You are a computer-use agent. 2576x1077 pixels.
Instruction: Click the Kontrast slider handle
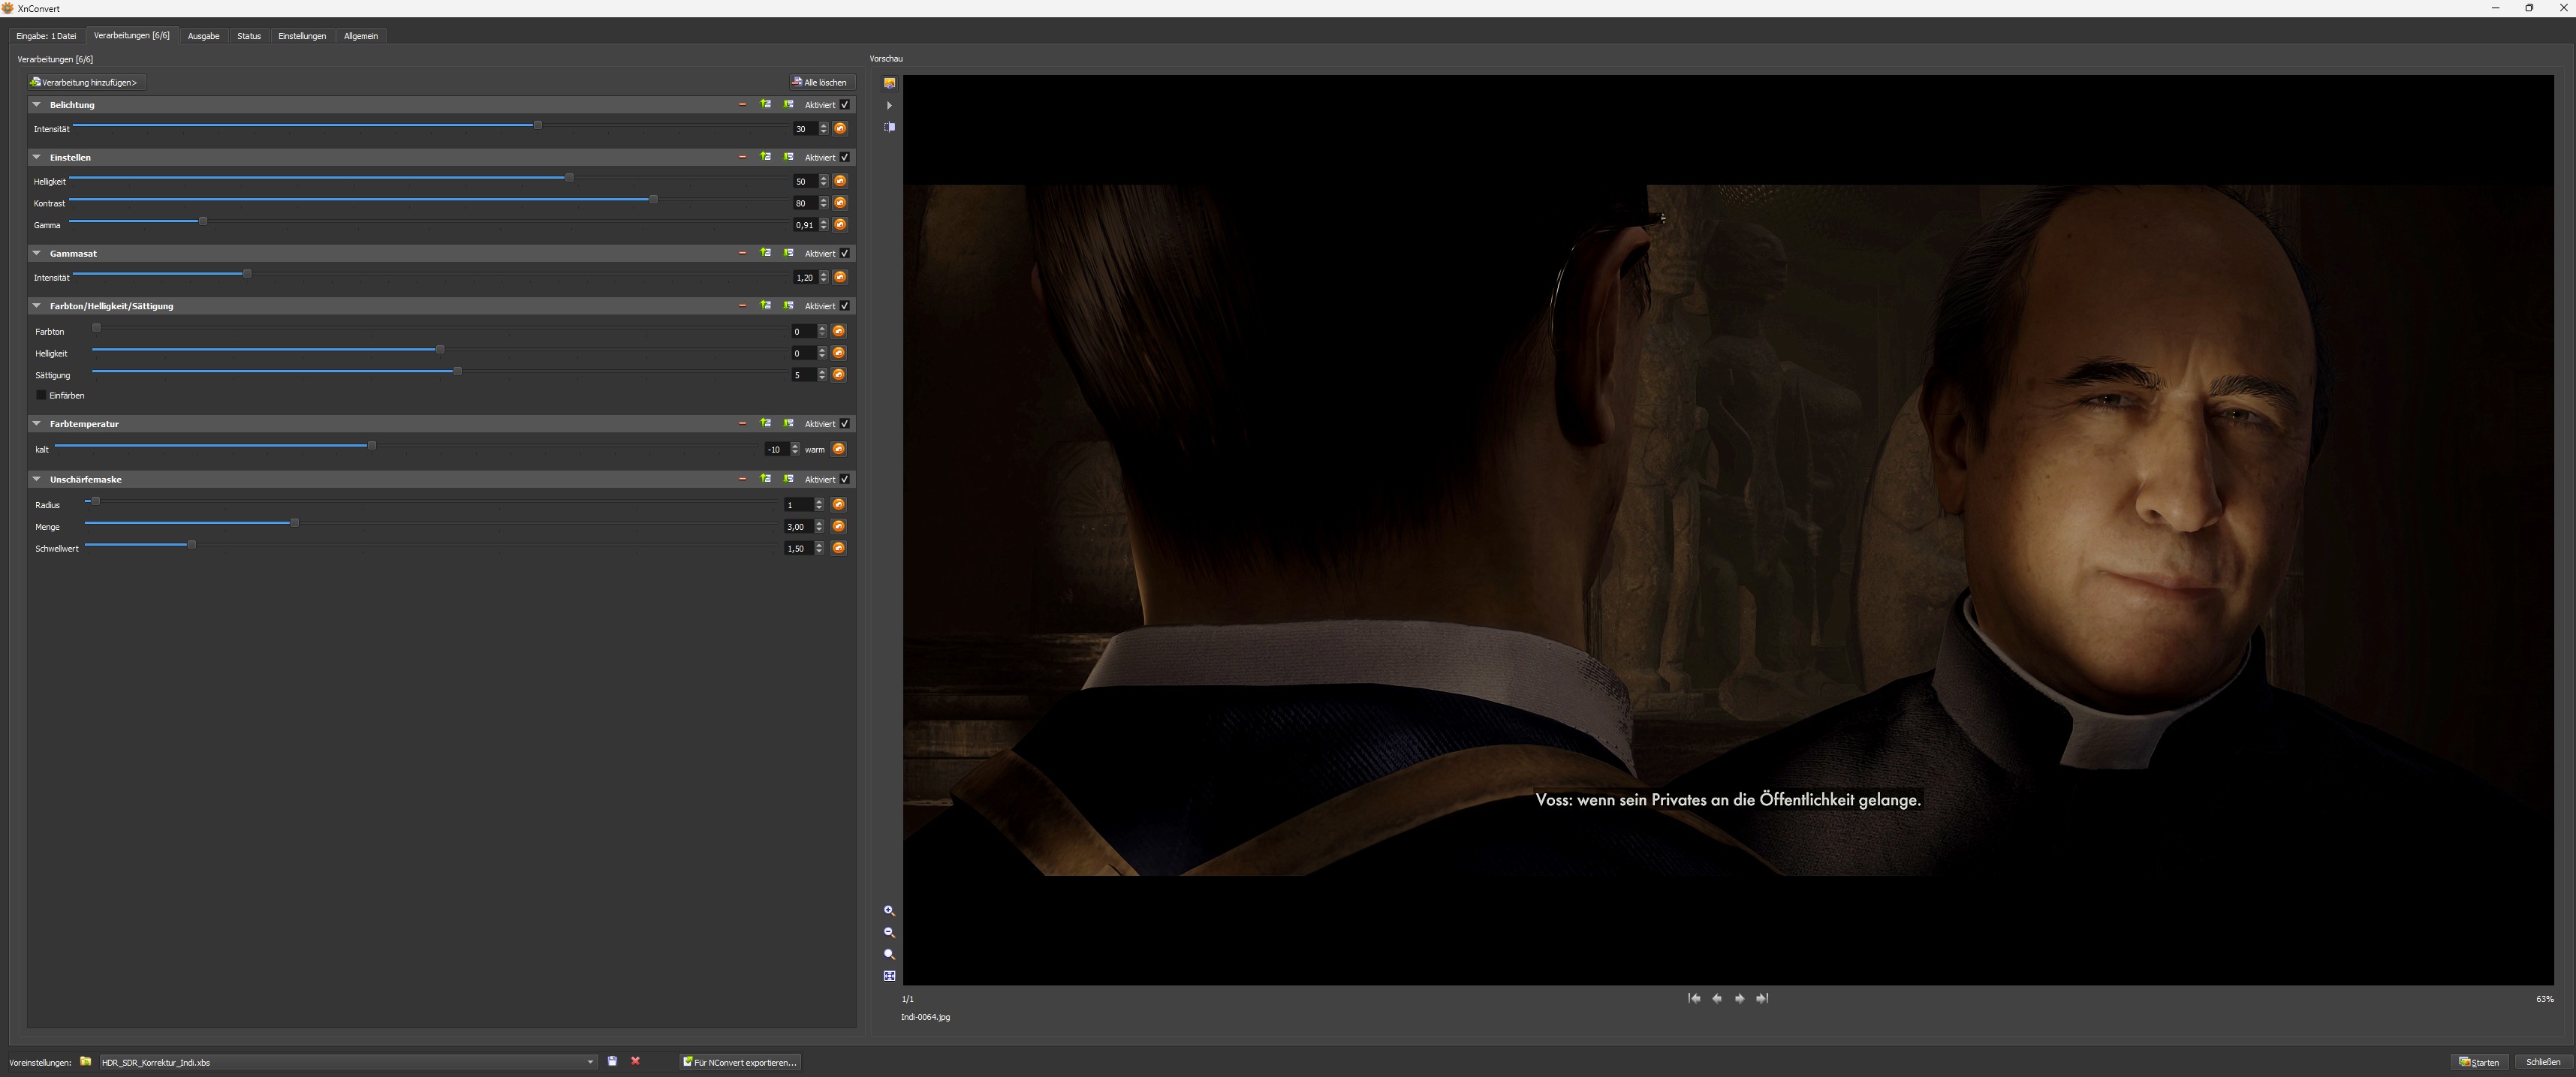653,200
